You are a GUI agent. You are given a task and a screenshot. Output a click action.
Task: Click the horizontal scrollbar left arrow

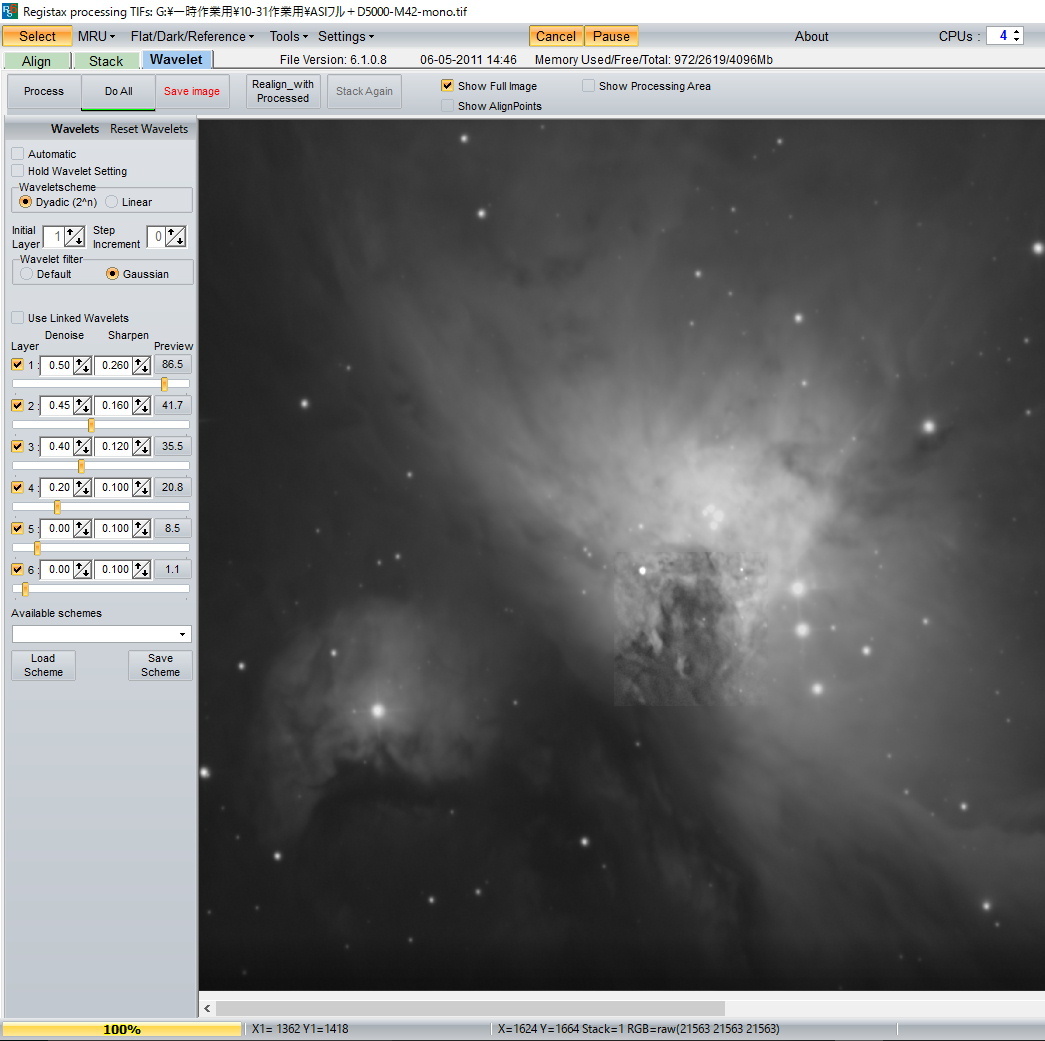point(207,1008)
